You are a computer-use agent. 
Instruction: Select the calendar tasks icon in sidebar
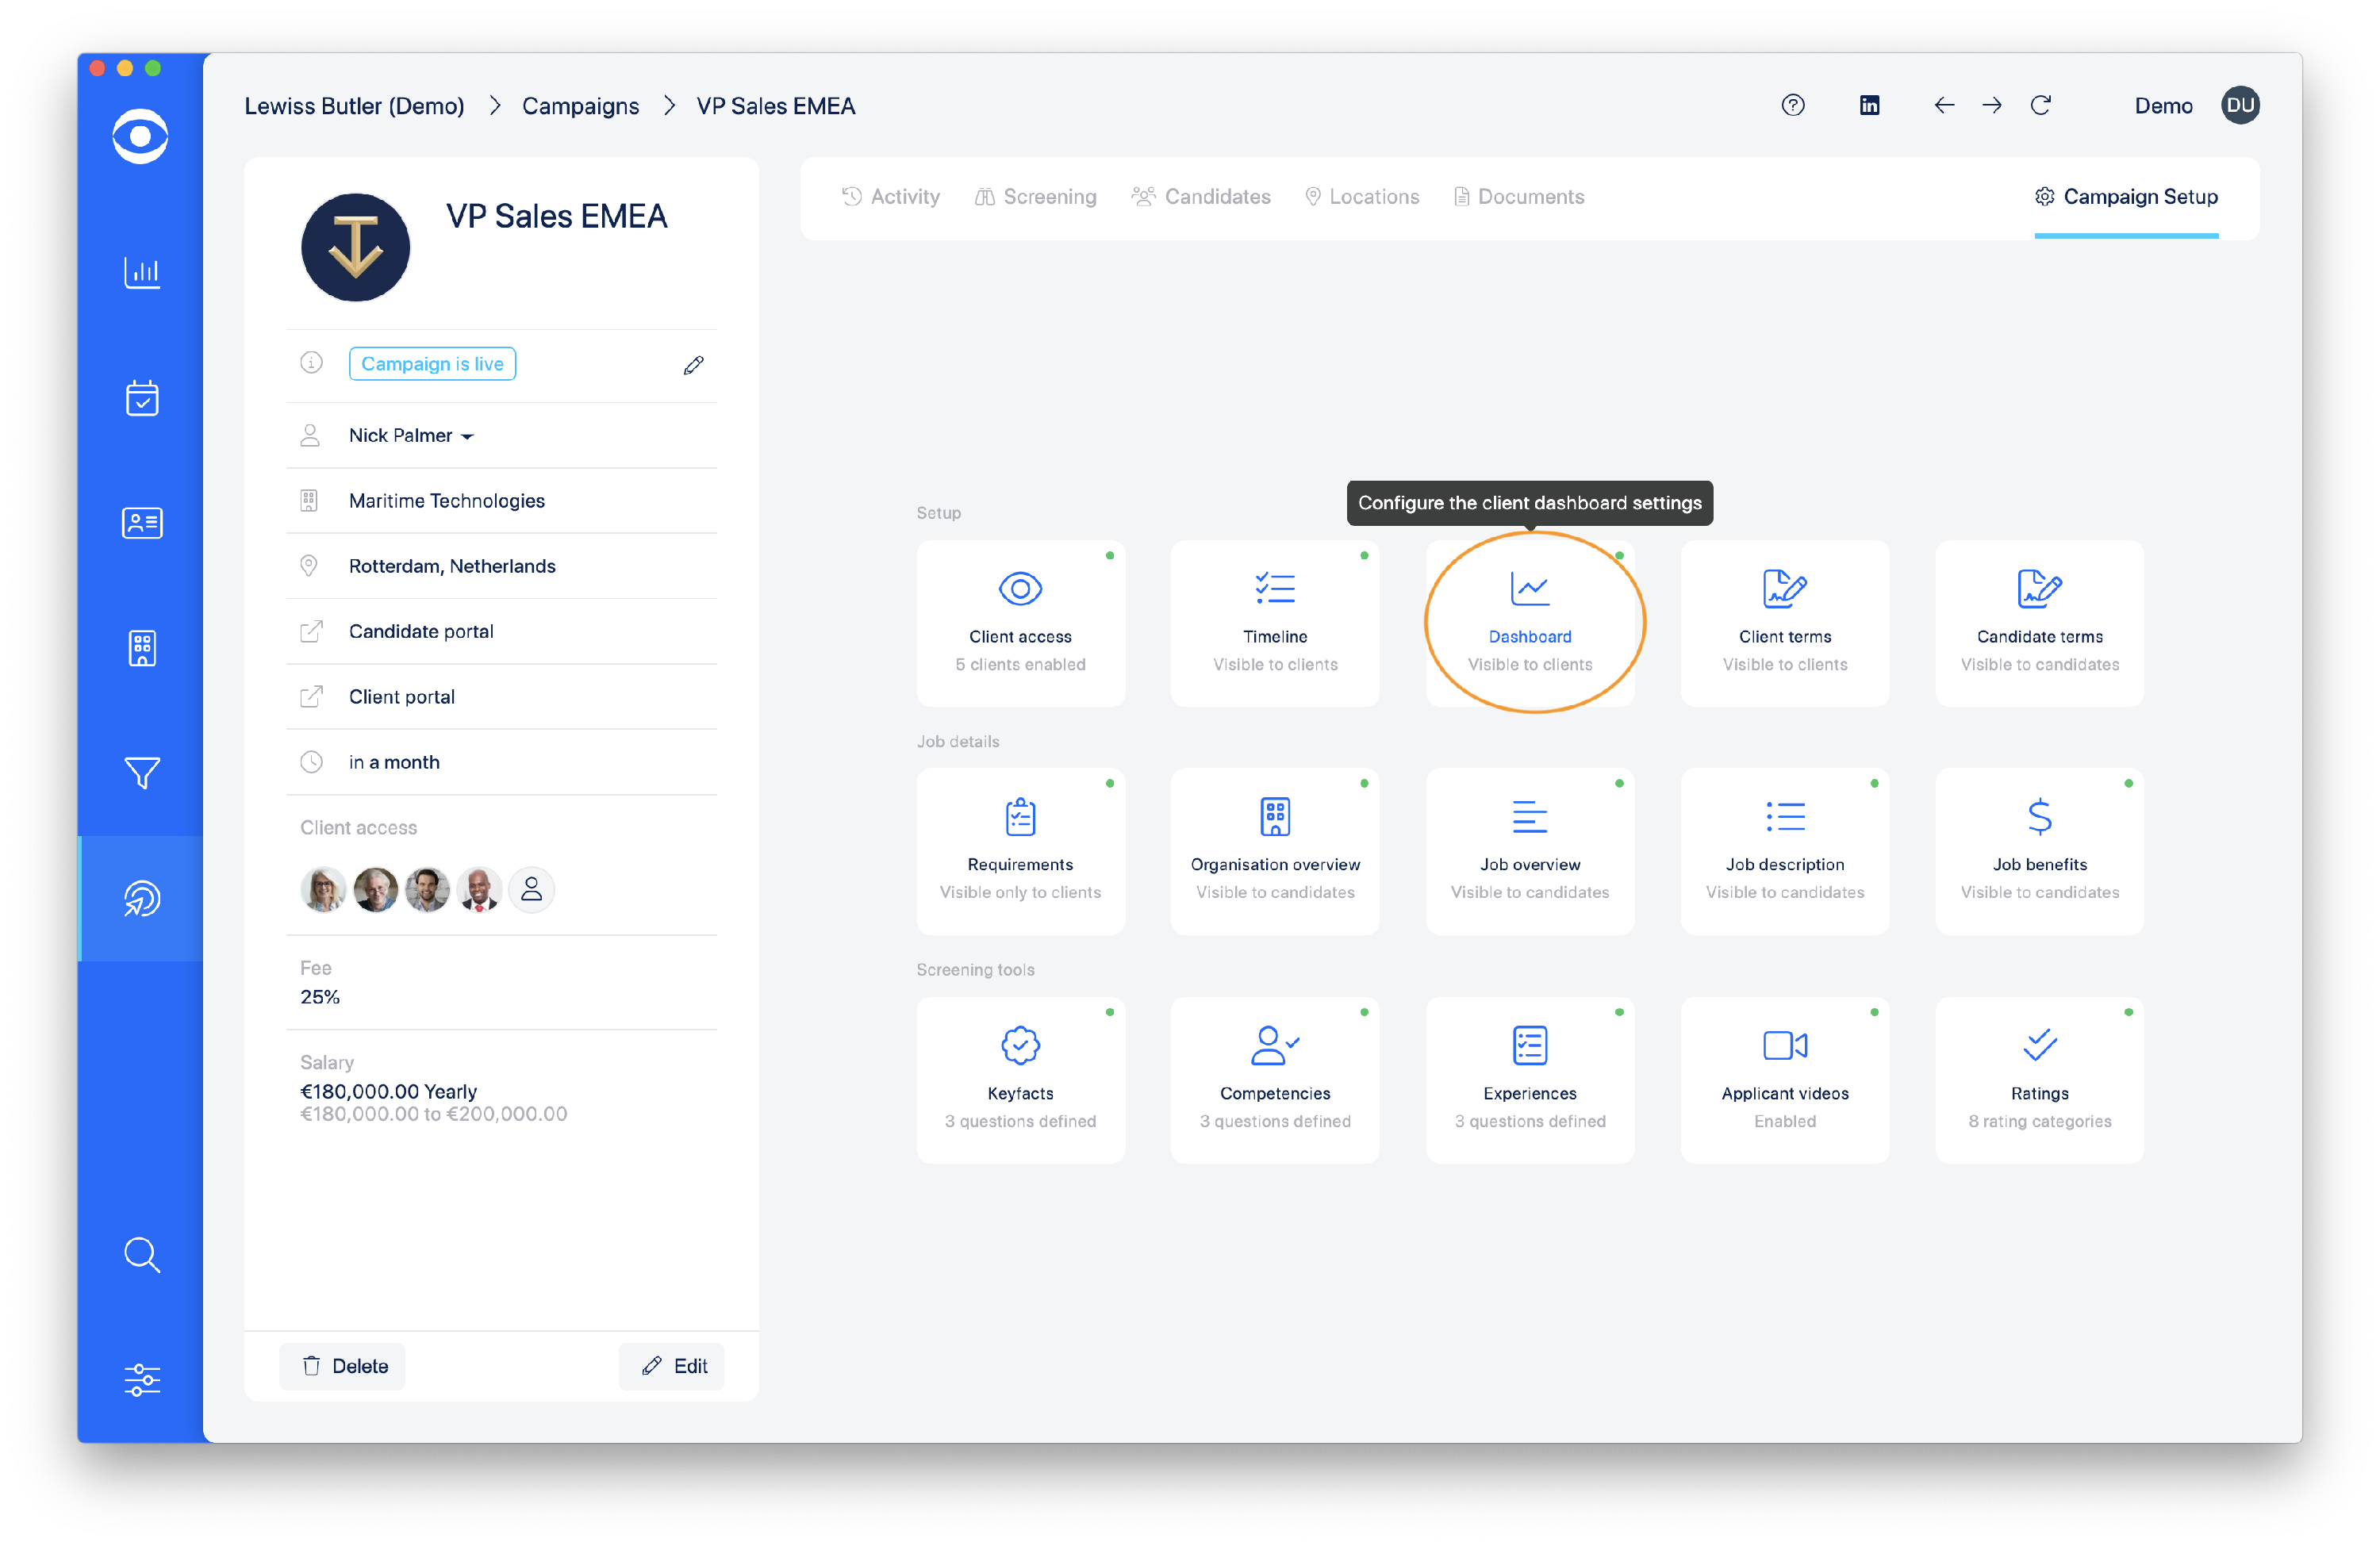(142, 398)
